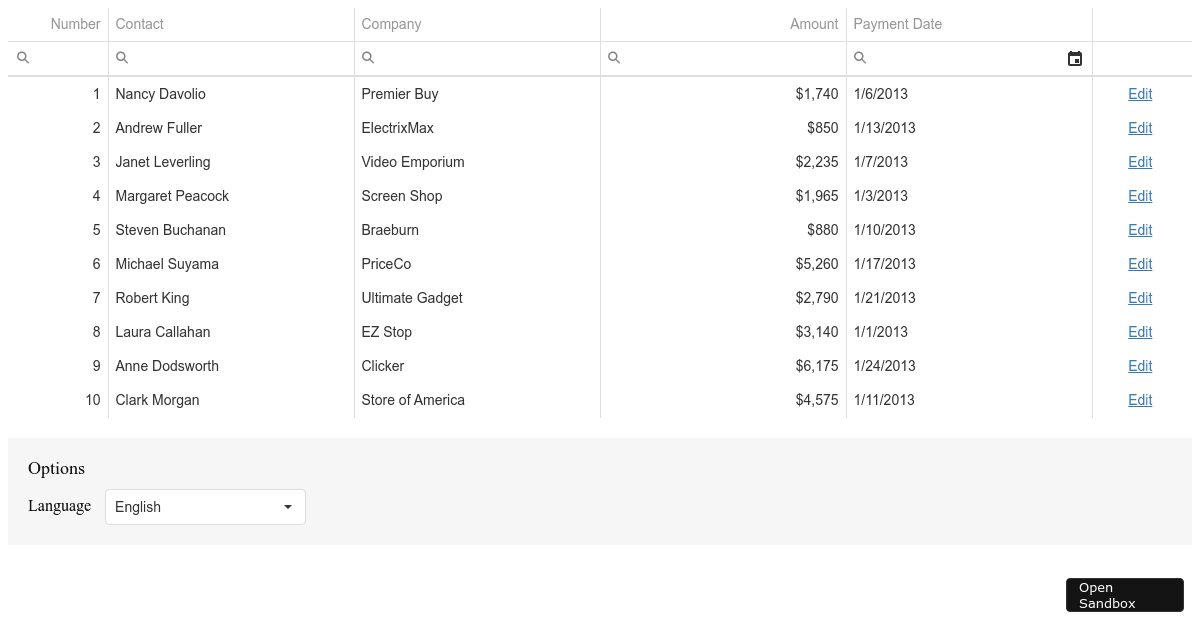Screen dimensions: 1200x630
Task: Sort by the Contact column header
Action: 140,24
